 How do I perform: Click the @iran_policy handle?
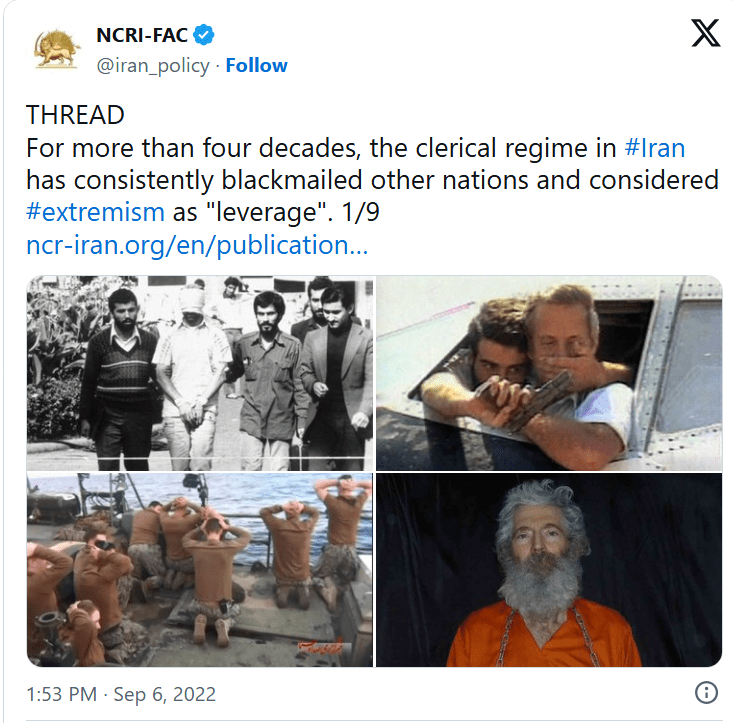[x=153, y=66]
